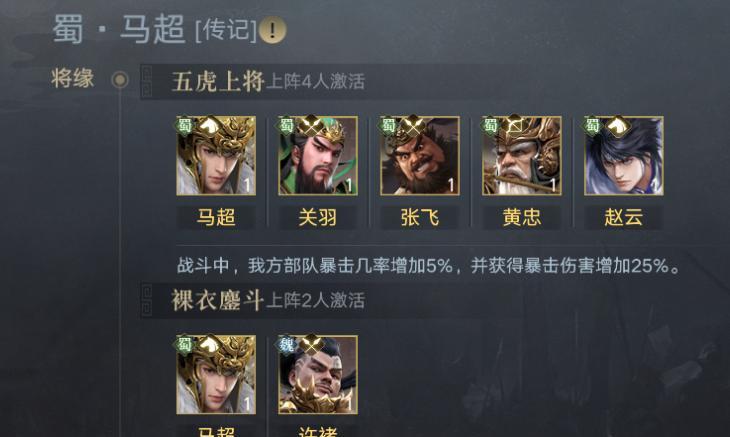The image size is (730, 437).
Task: Click crossed weapons icon on 张飞 portrait
Action: point(413,126)
